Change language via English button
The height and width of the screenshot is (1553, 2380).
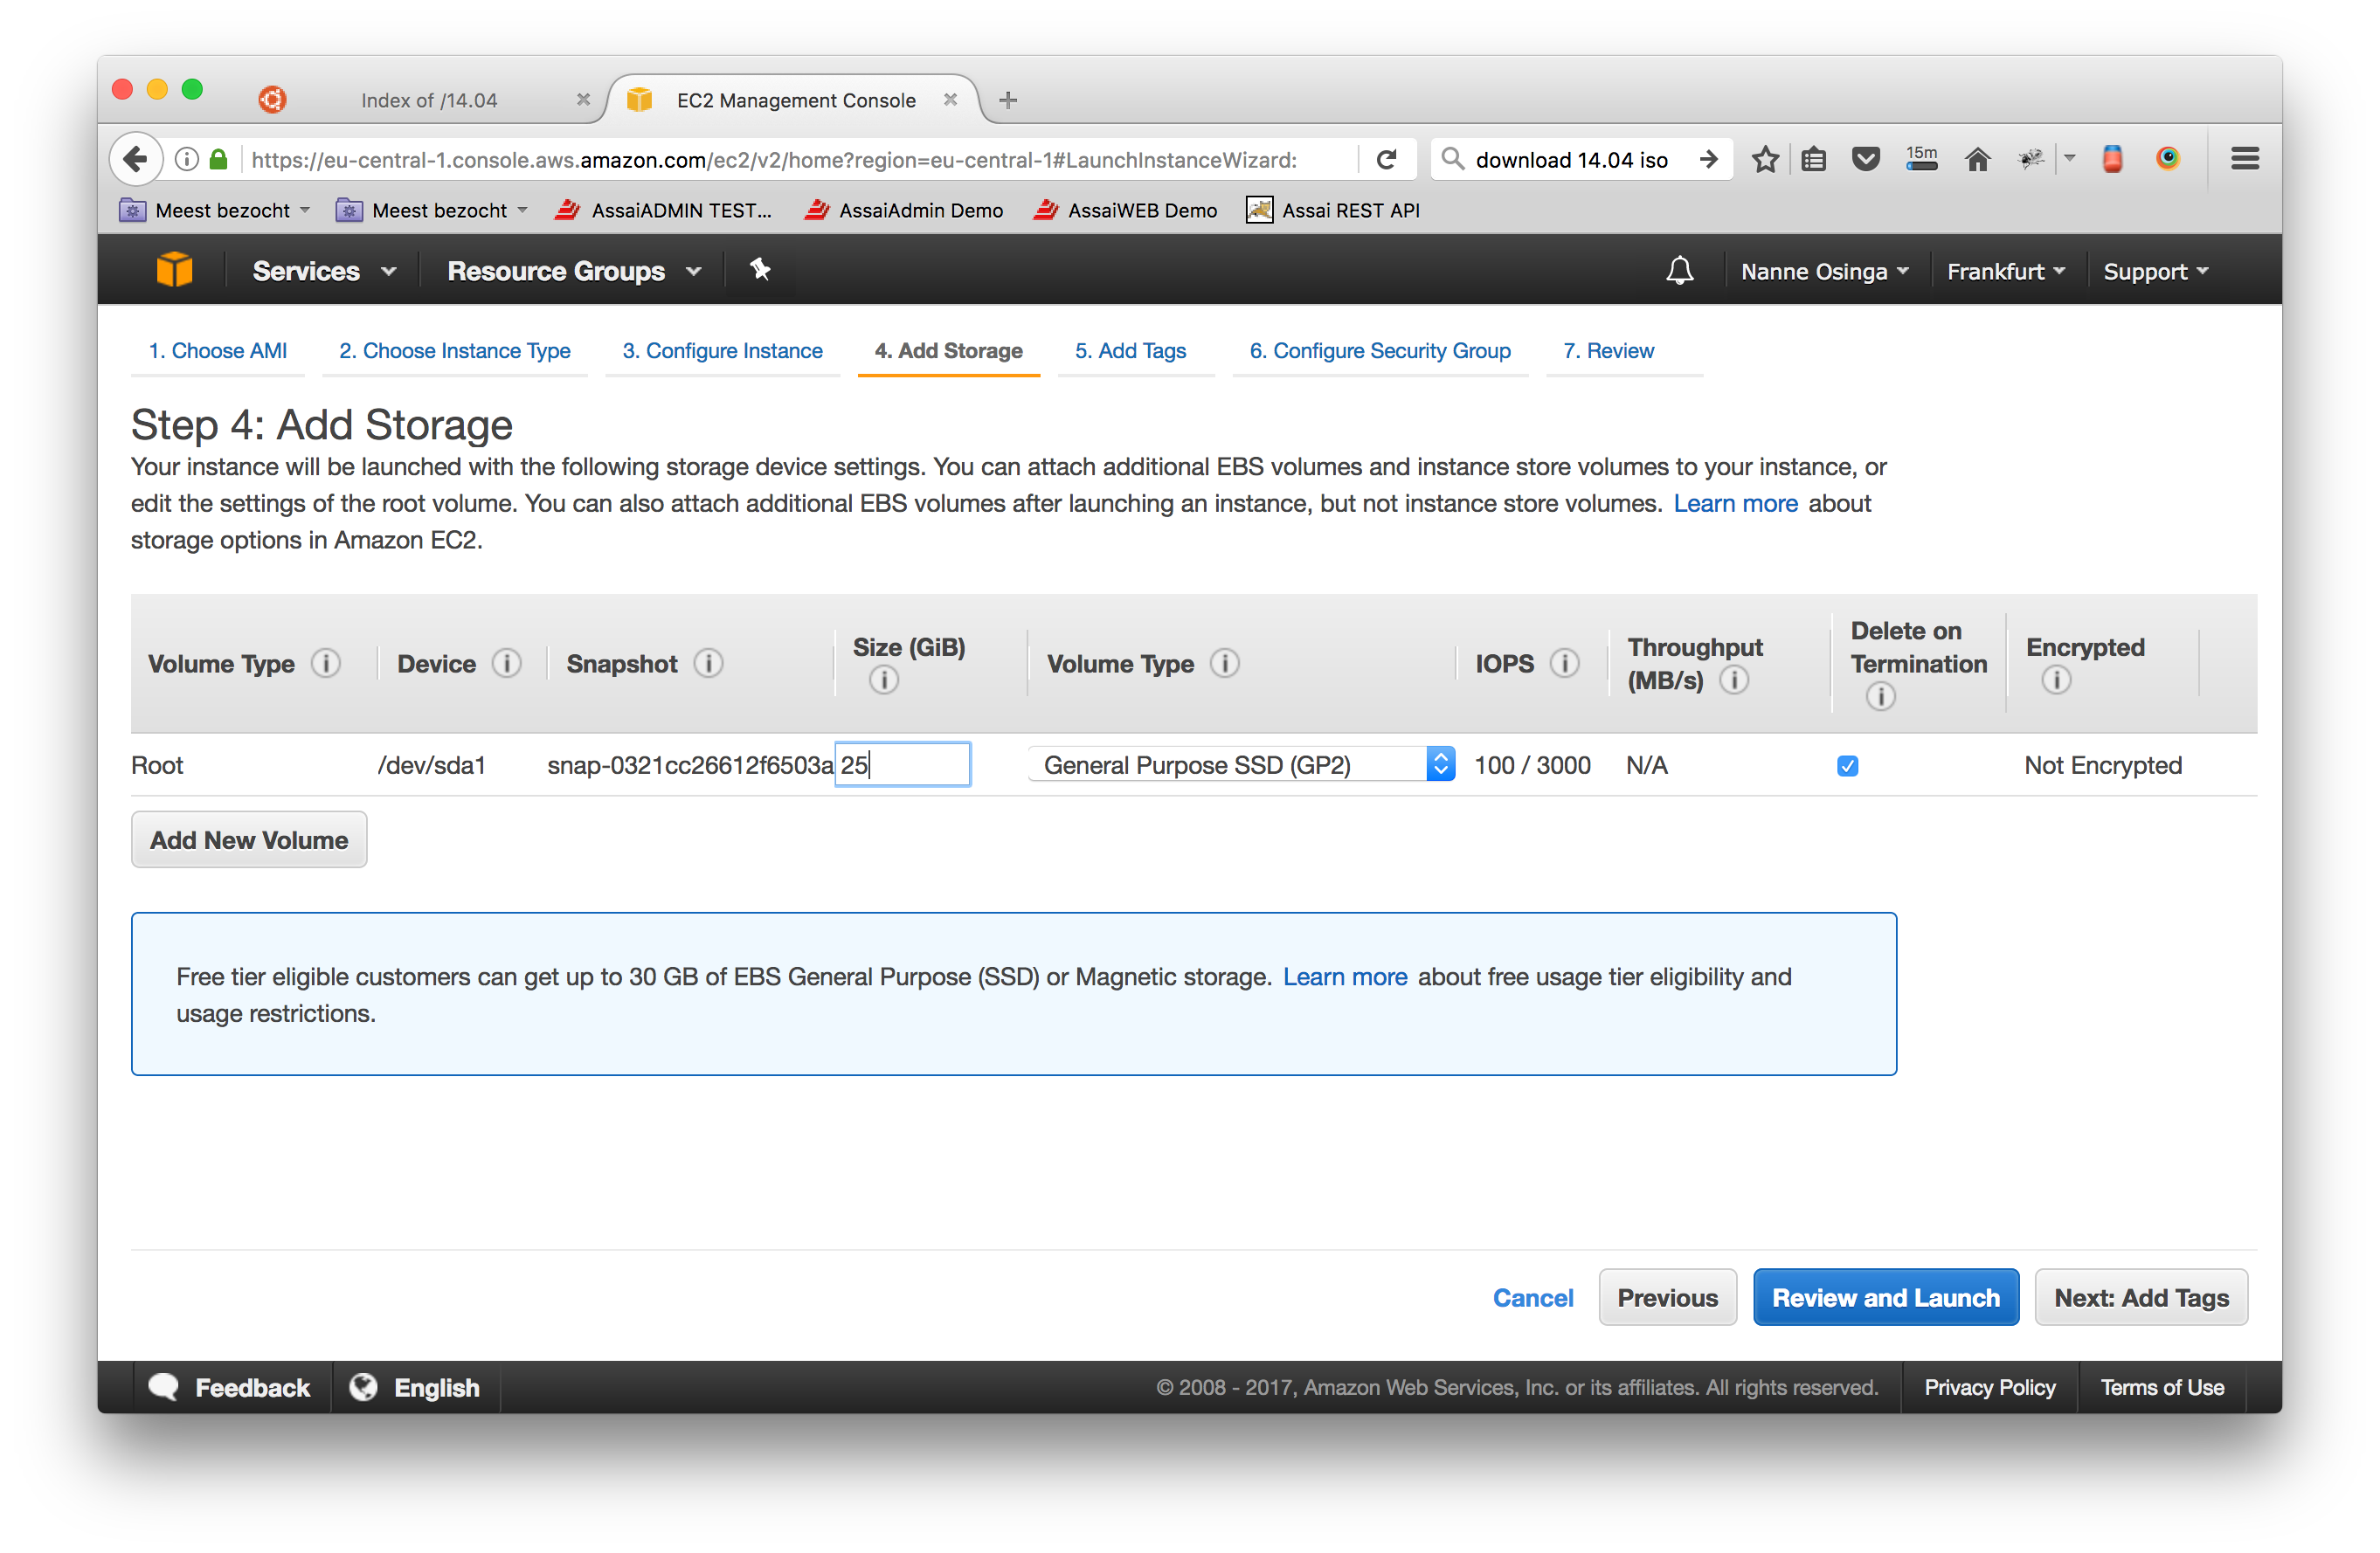[416, 1388]
